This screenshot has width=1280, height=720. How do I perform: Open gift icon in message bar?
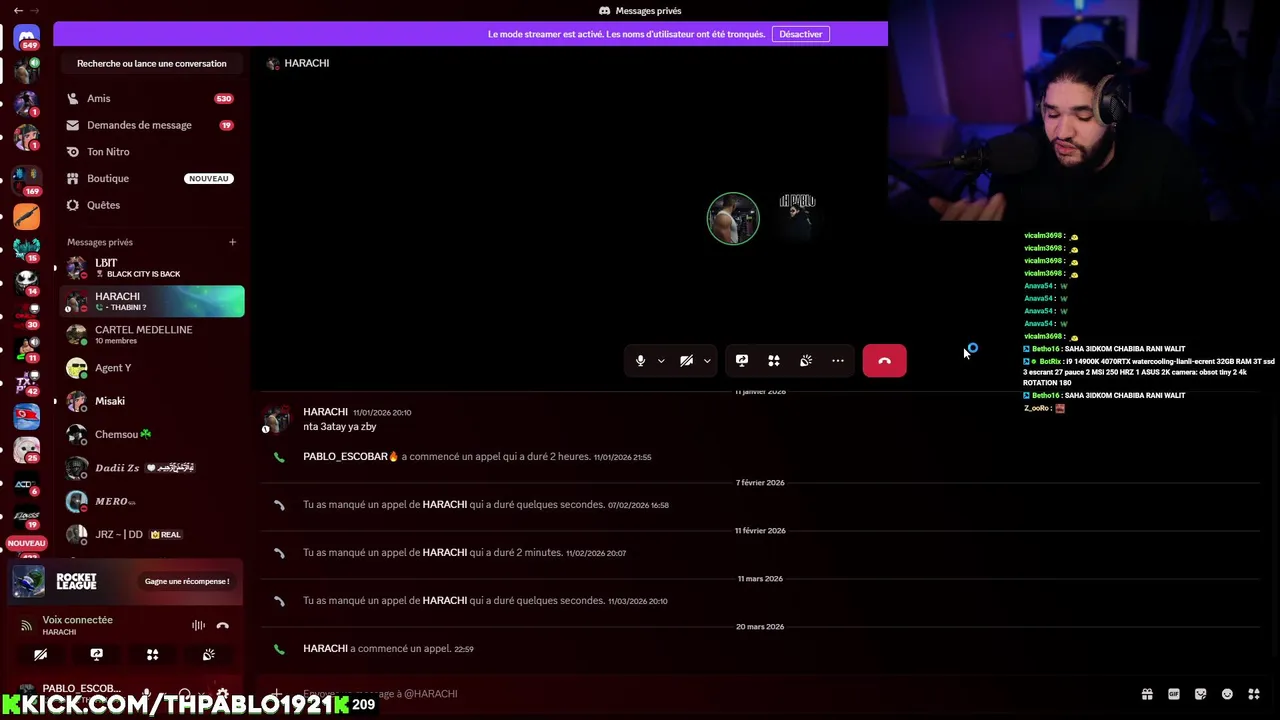[x=1147, y=694]
